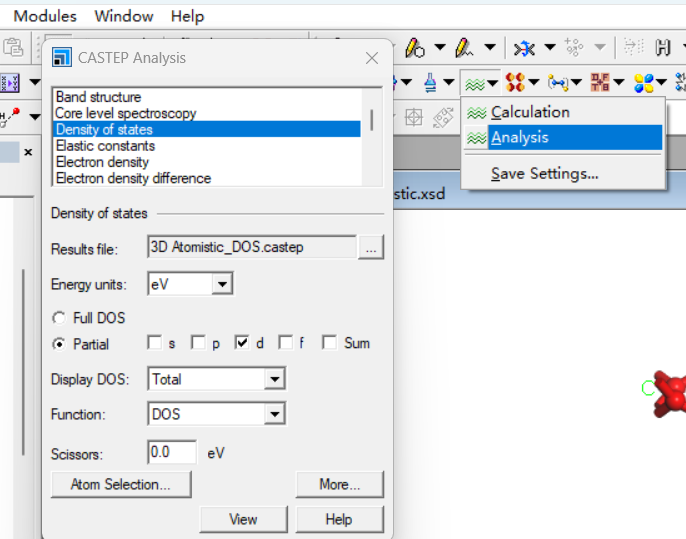Viewport: 686px width, 539px height.
Task: Click the DFTB module icon
Action: (600, 82)
